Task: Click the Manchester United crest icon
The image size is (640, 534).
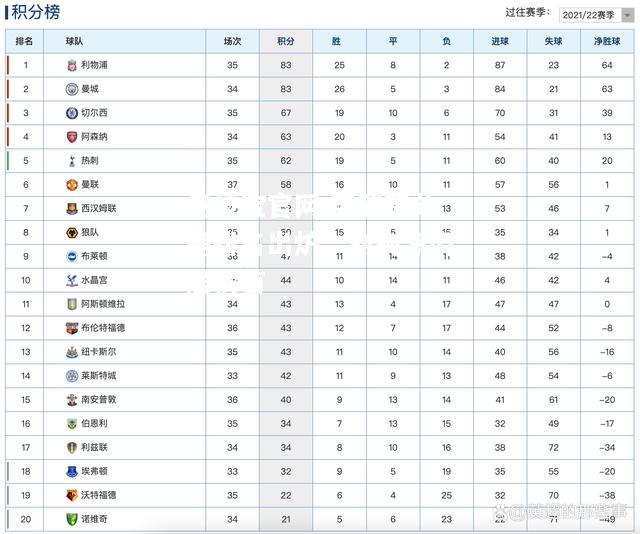Action: [72, 185]
